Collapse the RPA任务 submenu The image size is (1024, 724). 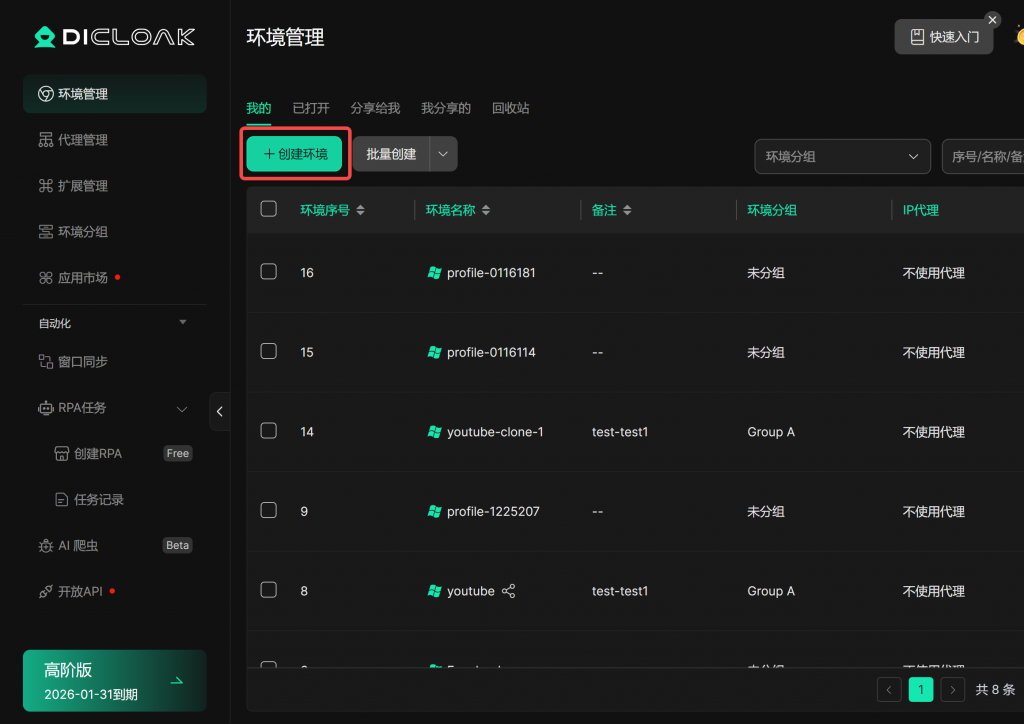pos(181,408)
